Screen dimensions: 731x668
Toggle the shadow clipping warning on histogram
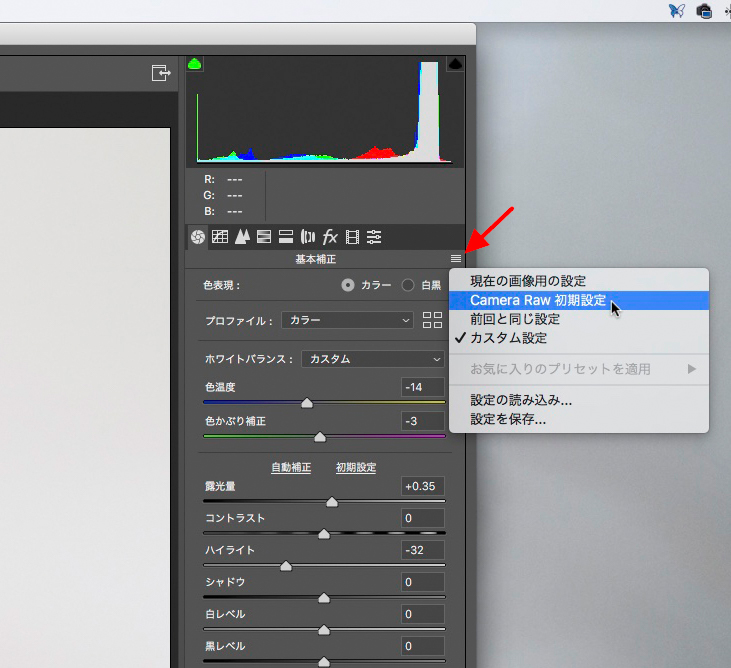[195, 64]
